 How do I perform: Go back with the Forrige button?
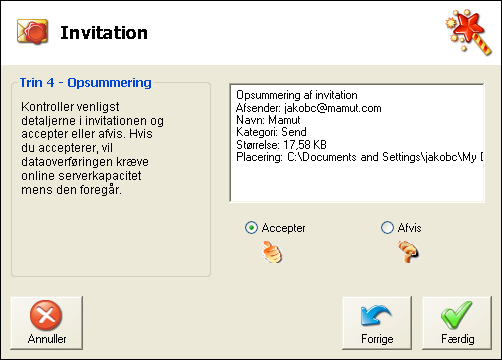tap(377, 323)
